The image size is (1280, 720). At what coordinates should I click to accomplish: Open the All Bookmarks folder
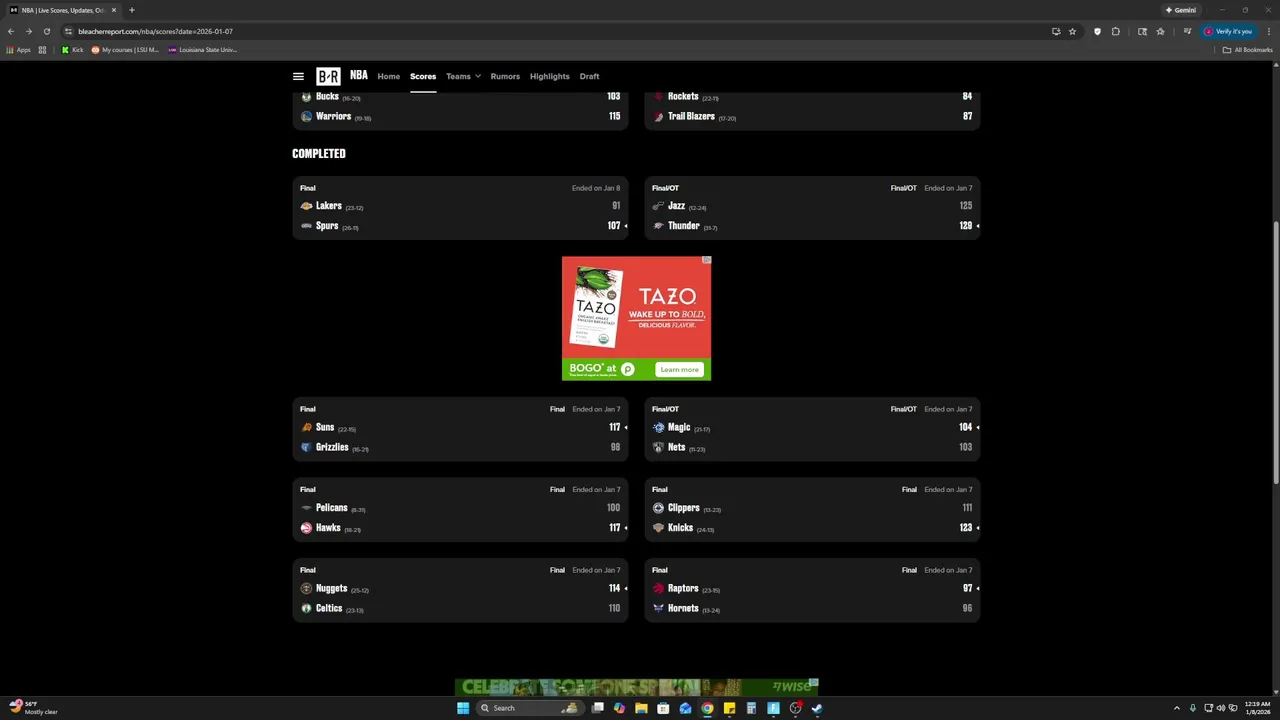(1247, 50)
